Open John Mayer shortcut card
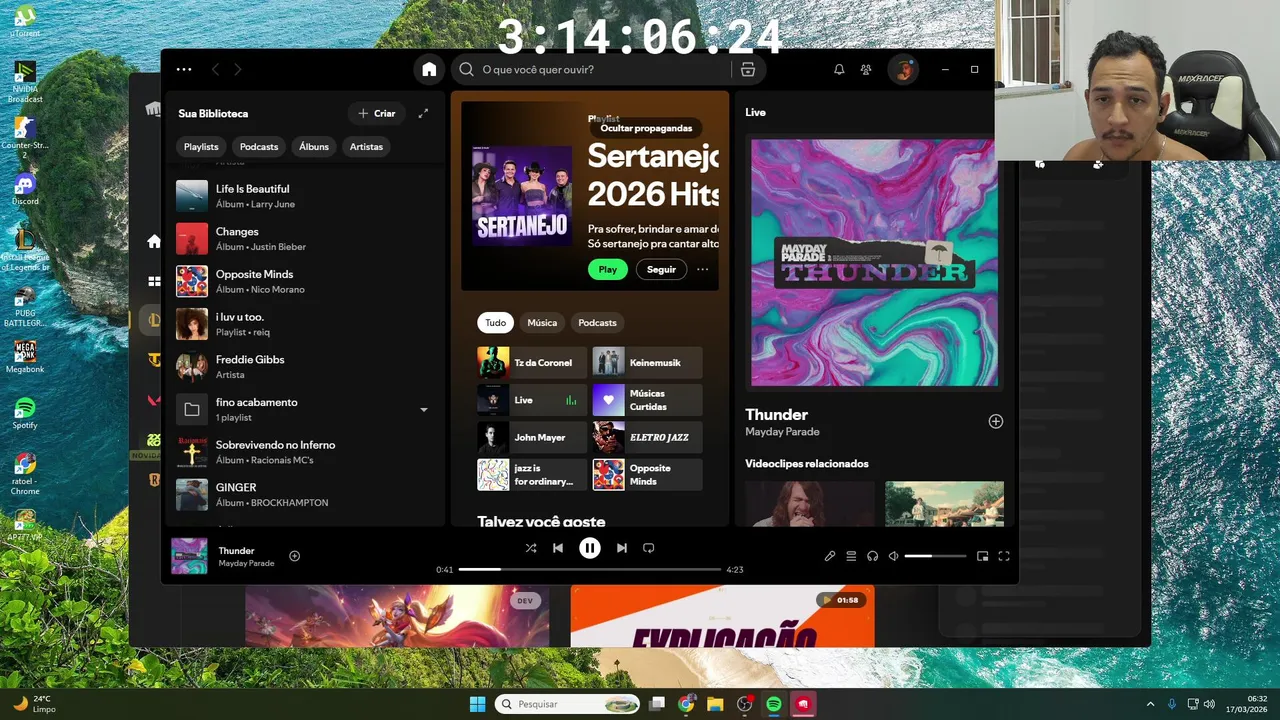The width and height of the screenshot is (1280, 720). [x=532, y=437]
